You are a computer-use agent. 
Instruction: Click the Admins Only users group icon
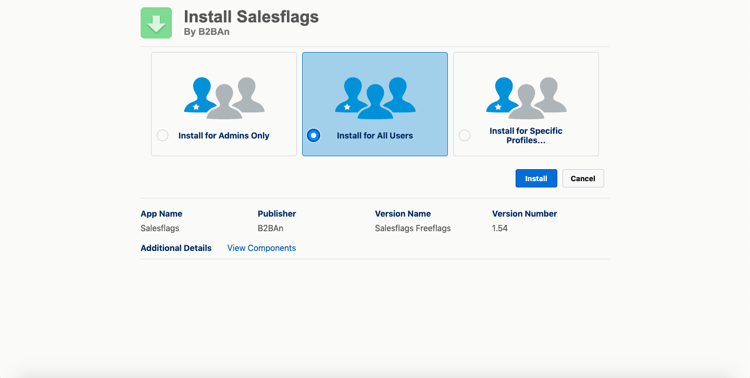[224, 98]
